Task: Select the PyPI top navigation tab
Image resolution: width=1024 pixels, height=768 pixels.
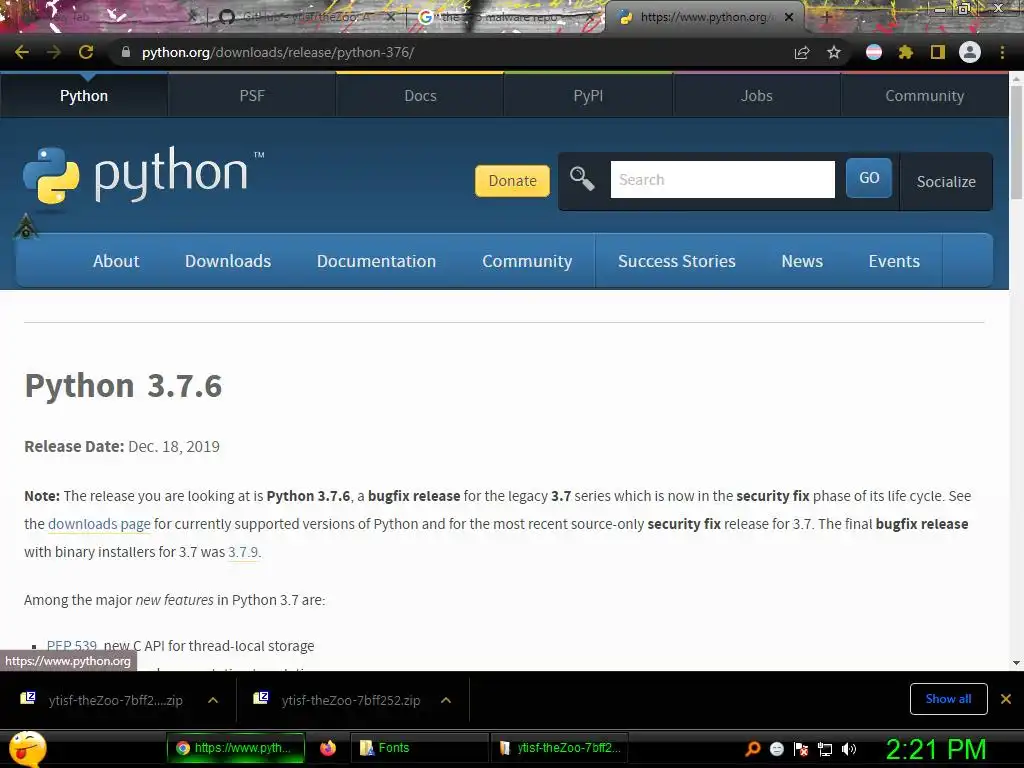Action: tap(588, 95)
